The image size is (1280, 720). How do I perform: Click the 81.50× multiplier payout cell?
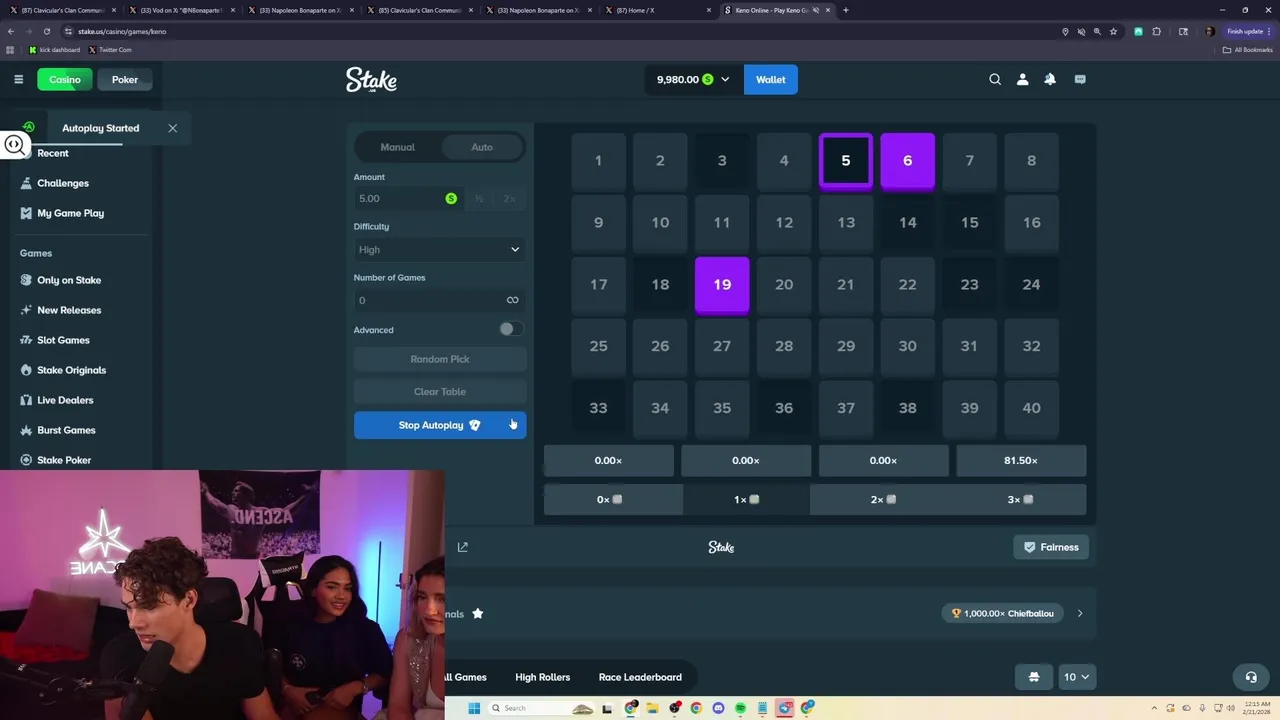1021,460
